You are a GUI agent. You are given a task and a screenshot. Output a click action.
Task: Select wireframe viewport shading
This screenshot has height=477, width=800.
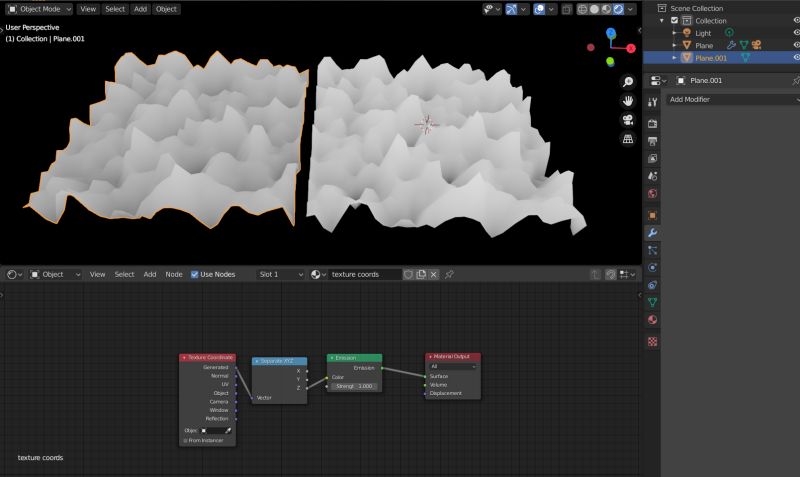(x=582, y=9)
